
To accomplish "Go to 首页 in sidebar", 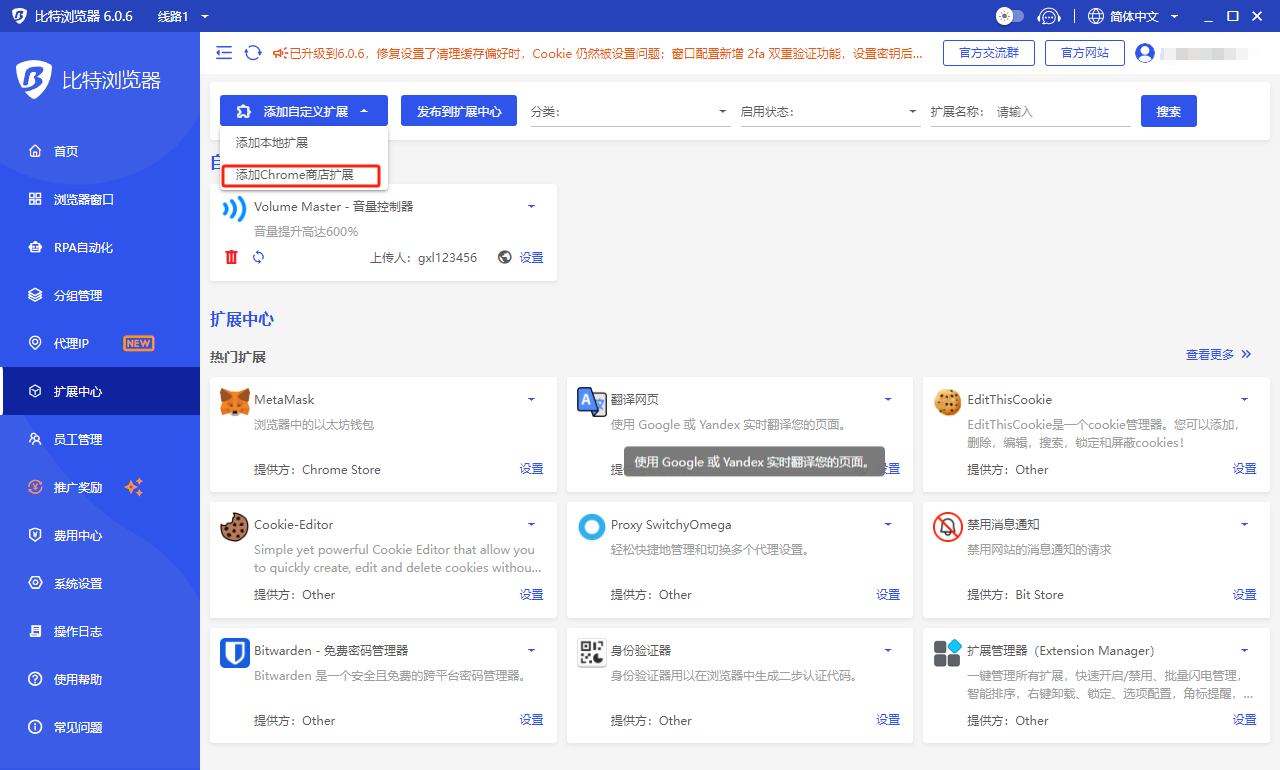I will pos(100,151).
